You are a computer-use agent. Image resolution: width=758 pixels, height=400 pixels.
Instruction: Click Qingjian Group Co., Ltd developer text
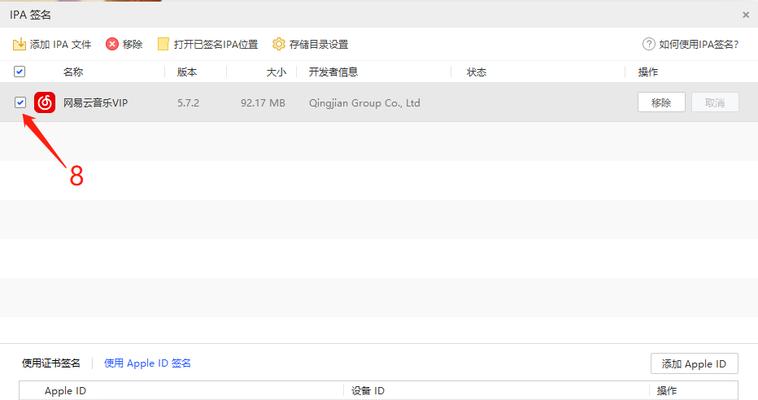[364, 103]
